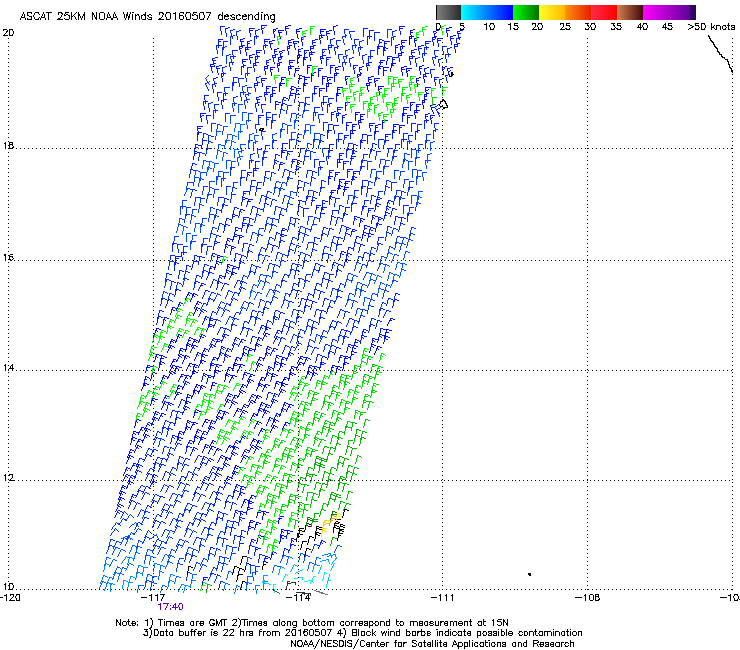Click the legend label '40'
The width and height of the screenshot is (740, 650).
pyautogui.click(x=642, y=27)
